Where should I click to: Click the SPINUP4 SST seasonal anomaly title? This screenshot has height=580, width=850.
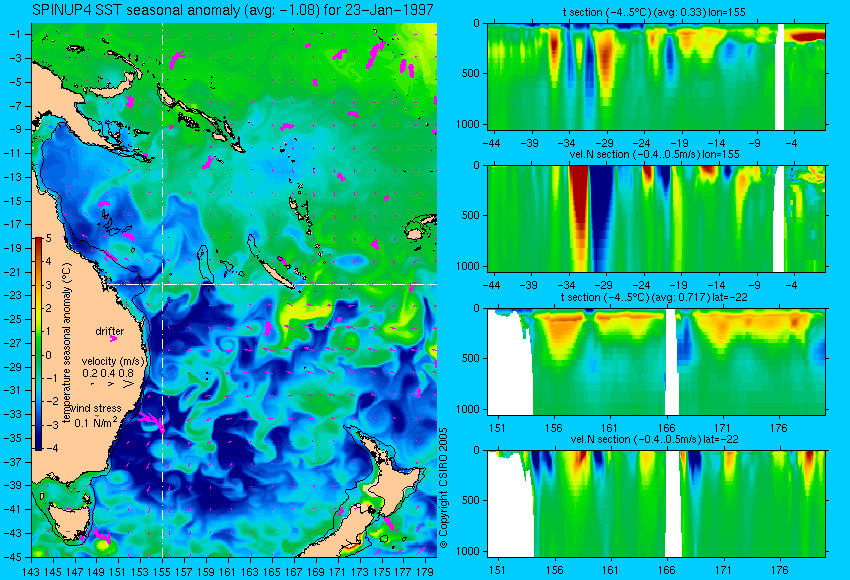pos(233,10)
